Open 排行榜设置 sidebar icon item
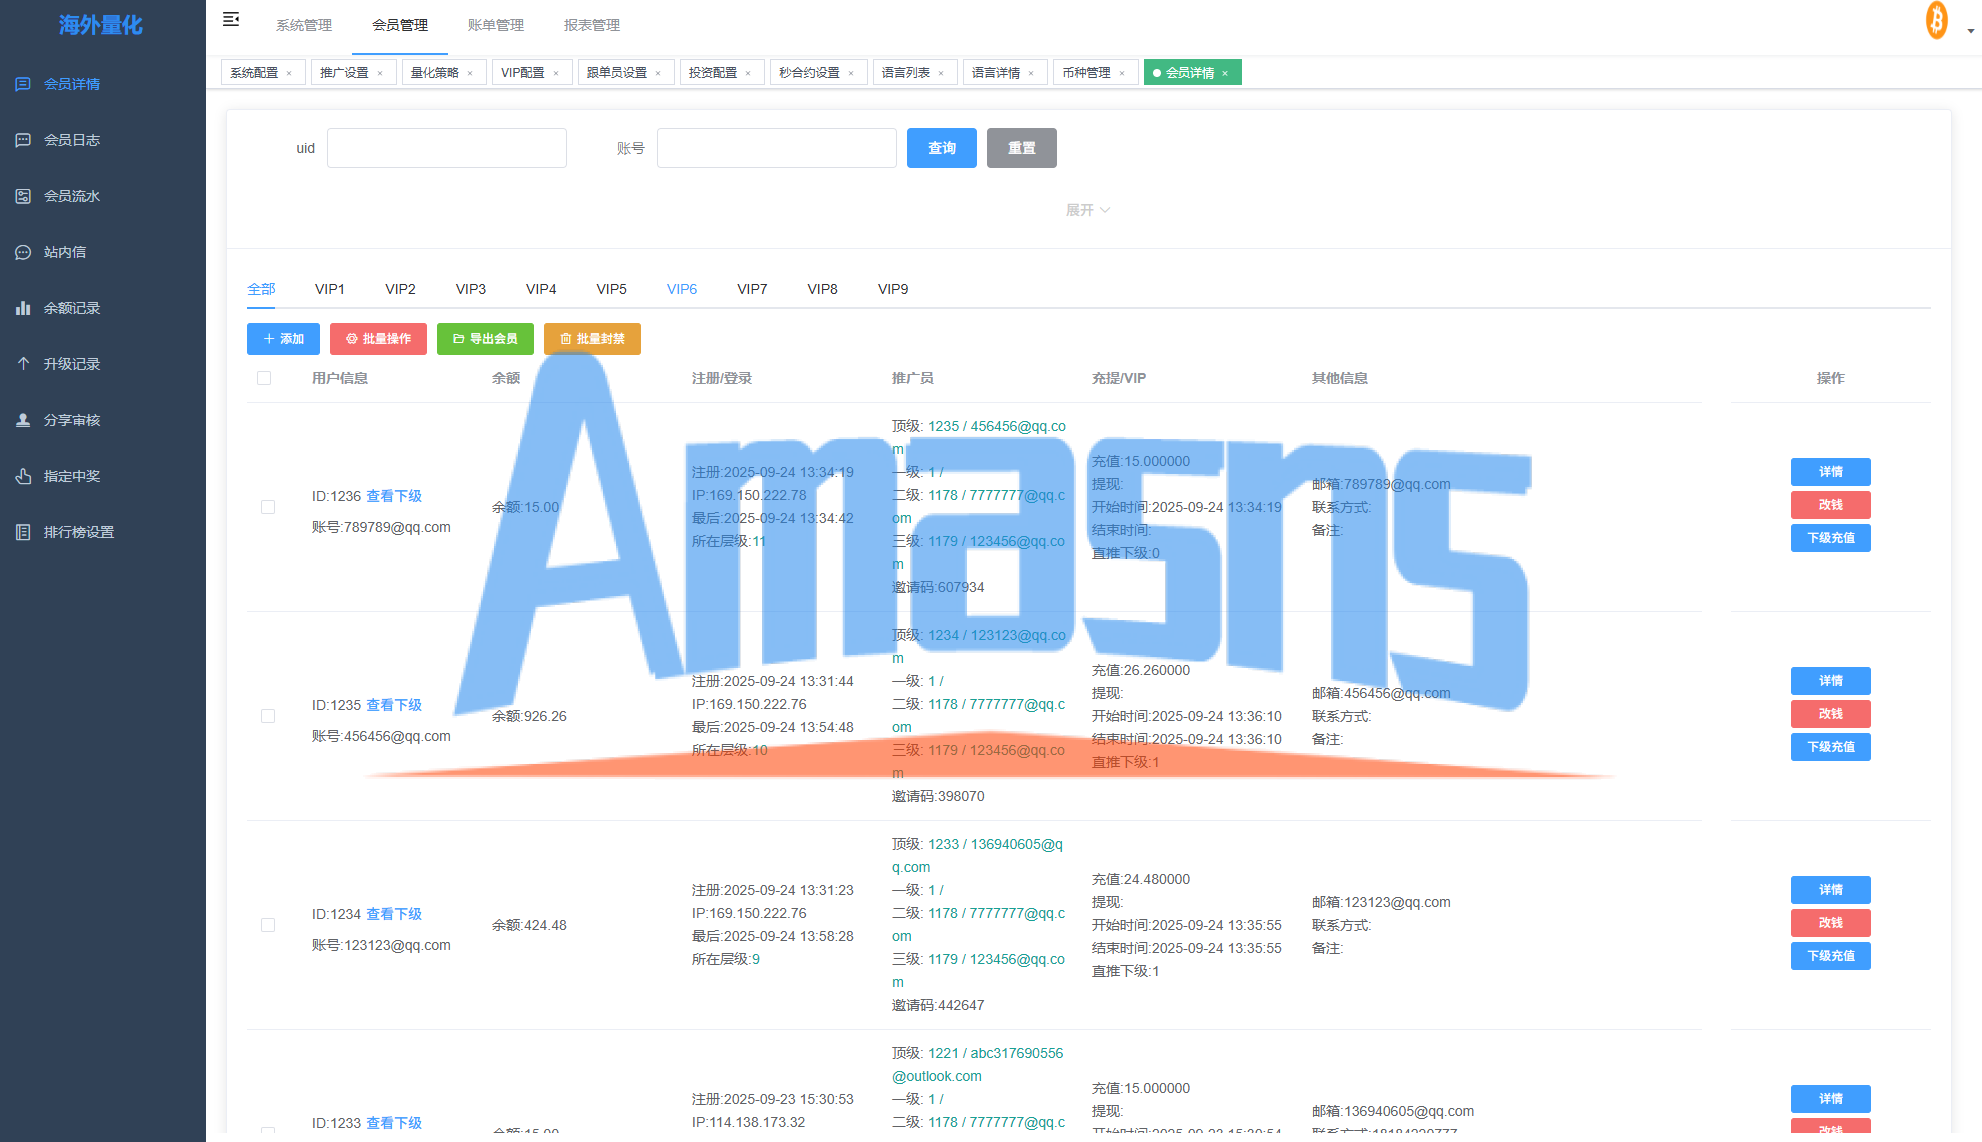The width and height of the screenshot is (1982, 1142). [23, 532]
